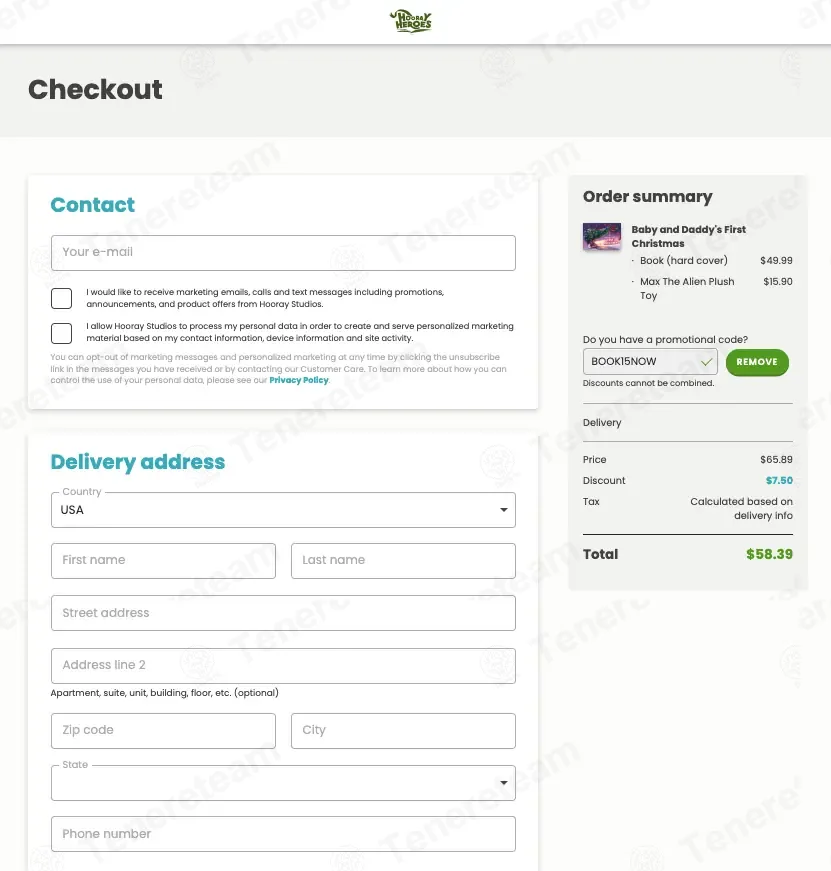Click the book cover thumbnail in order summary
Screen dimensions: 831x871
[x=602, y=237]
